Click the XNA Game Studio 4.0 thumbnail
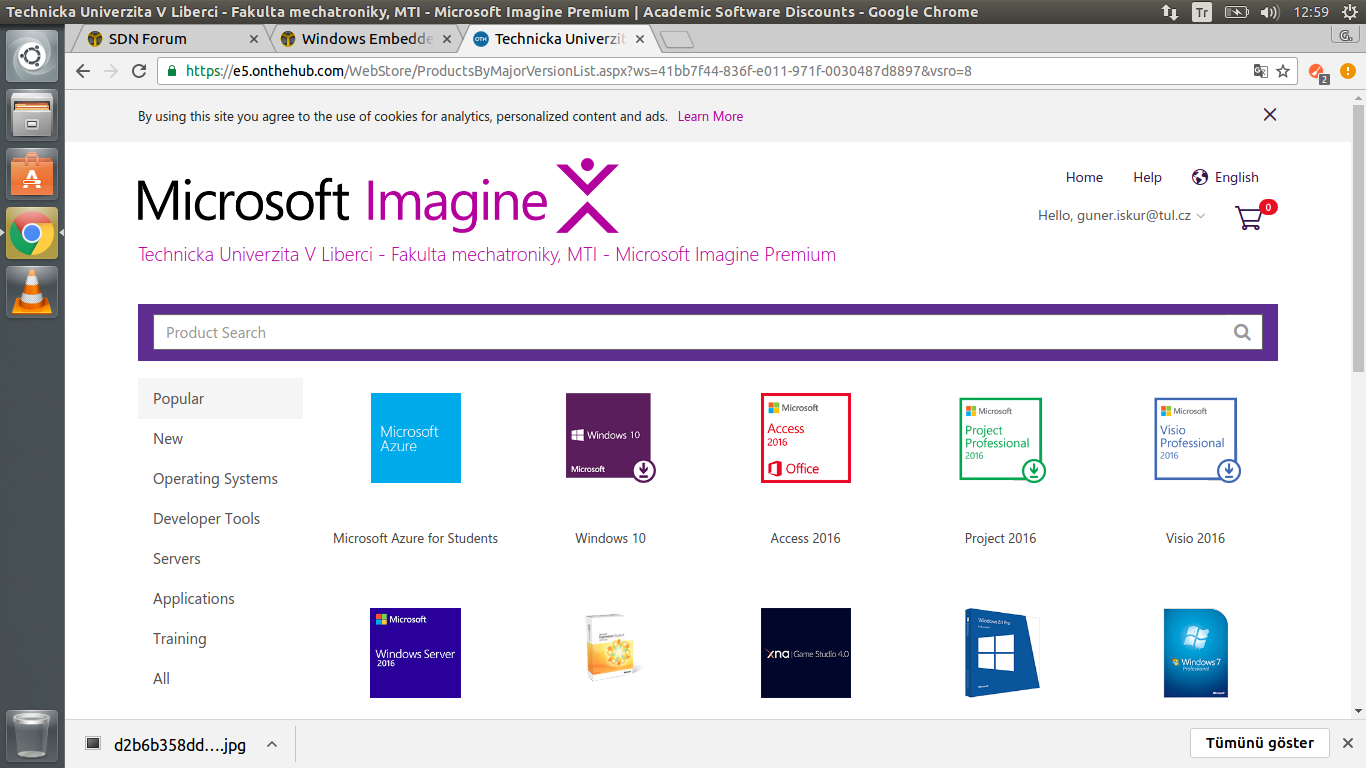 pos(806,653)
